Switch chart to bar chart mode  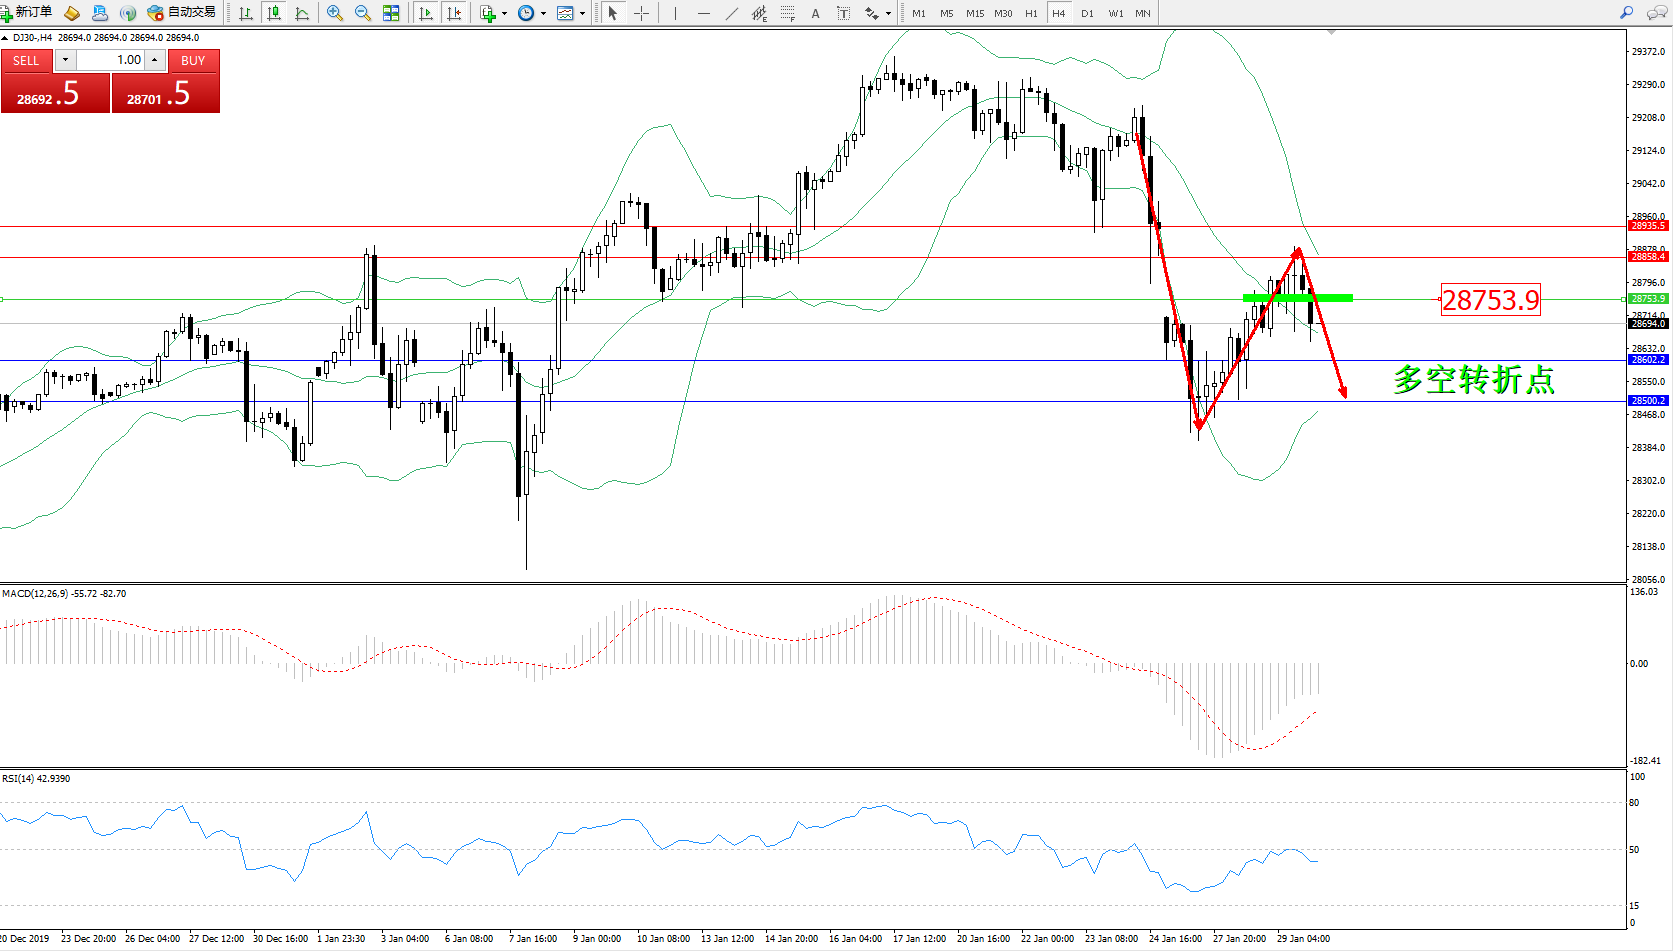245,13
